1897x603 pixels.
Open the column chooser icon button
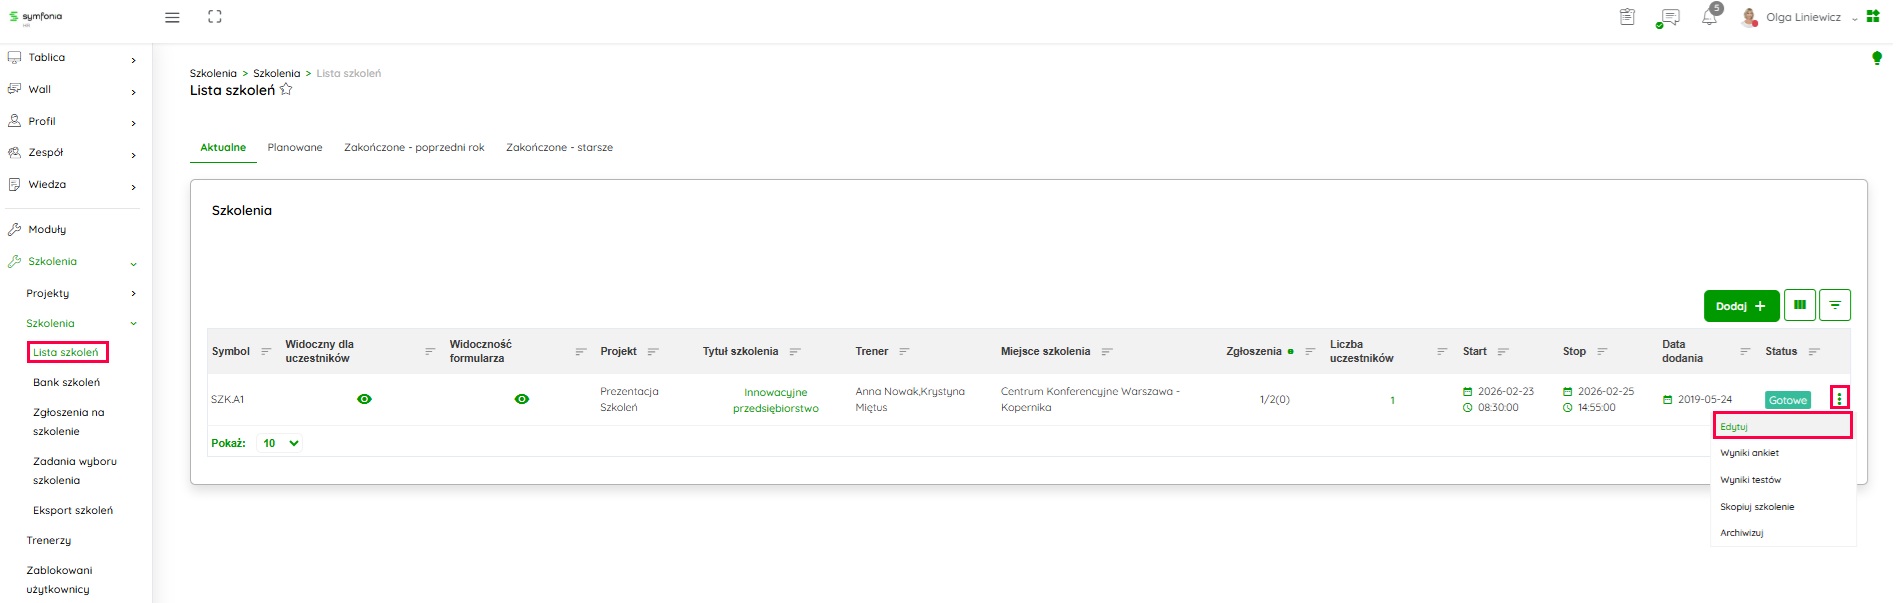pyautogui.click(x=1799, y=305)
